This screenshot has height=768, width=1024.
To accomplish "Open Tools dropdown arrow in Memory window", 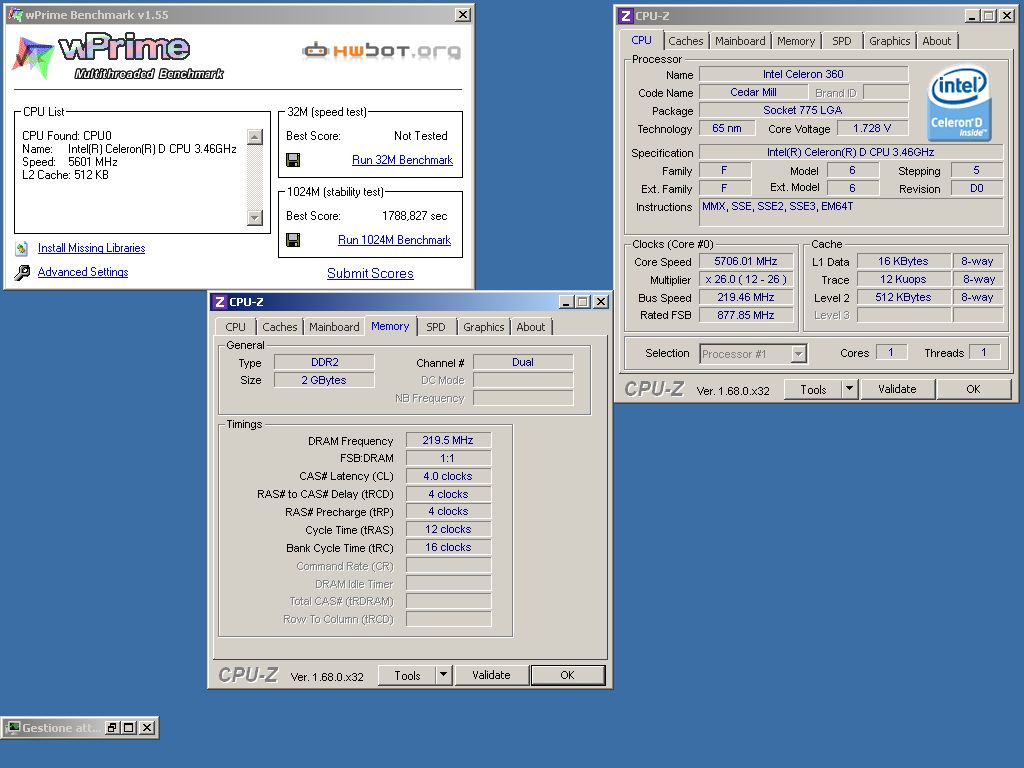I will click(443, 675).
